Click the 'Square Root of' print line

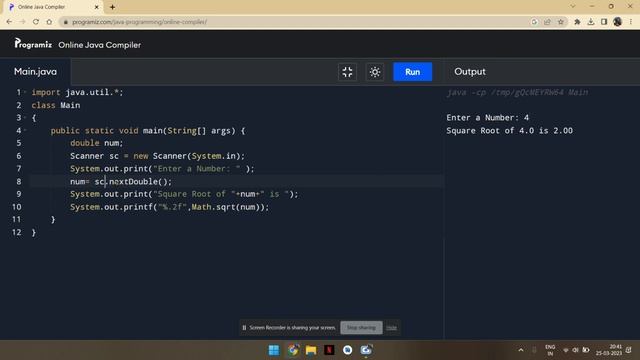point(184,194)
